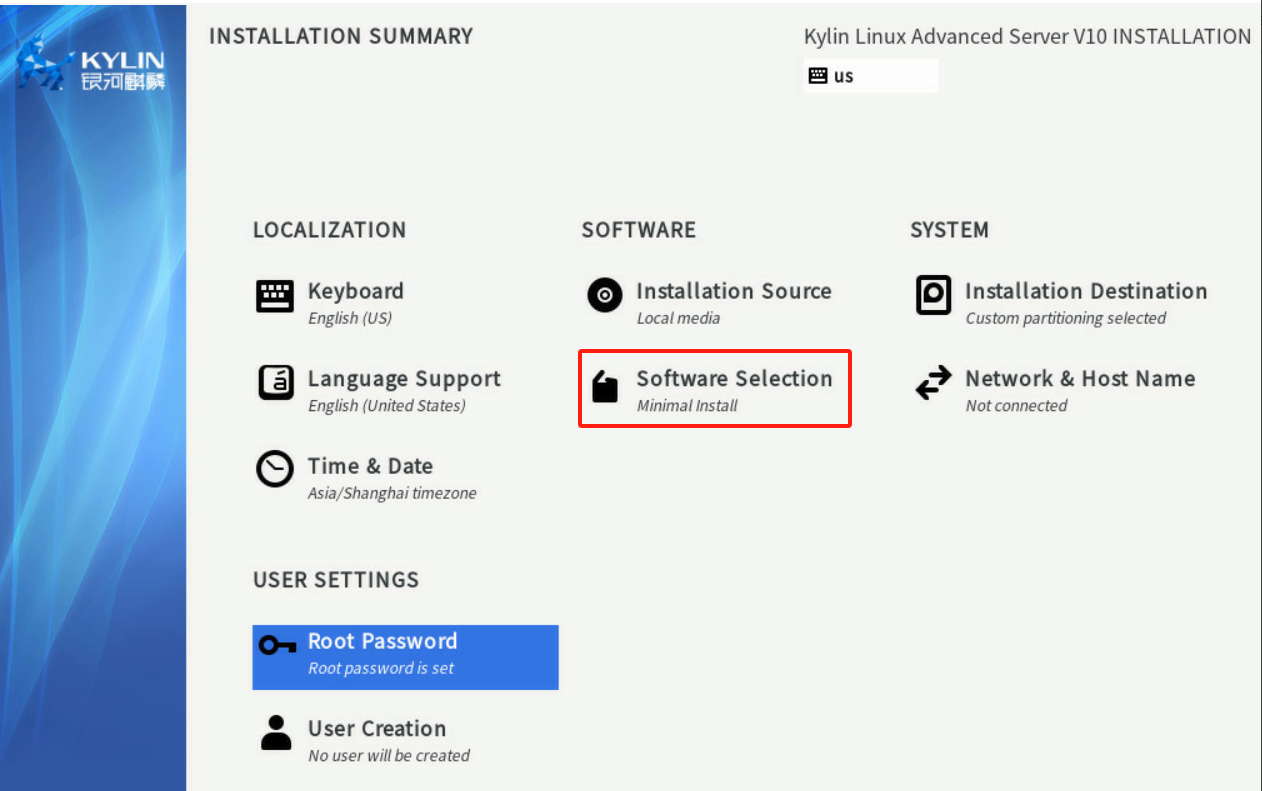Screen dimensions: 1262x791
Task: Configure via the Network & Host Name label
Action: (1080, 379)
